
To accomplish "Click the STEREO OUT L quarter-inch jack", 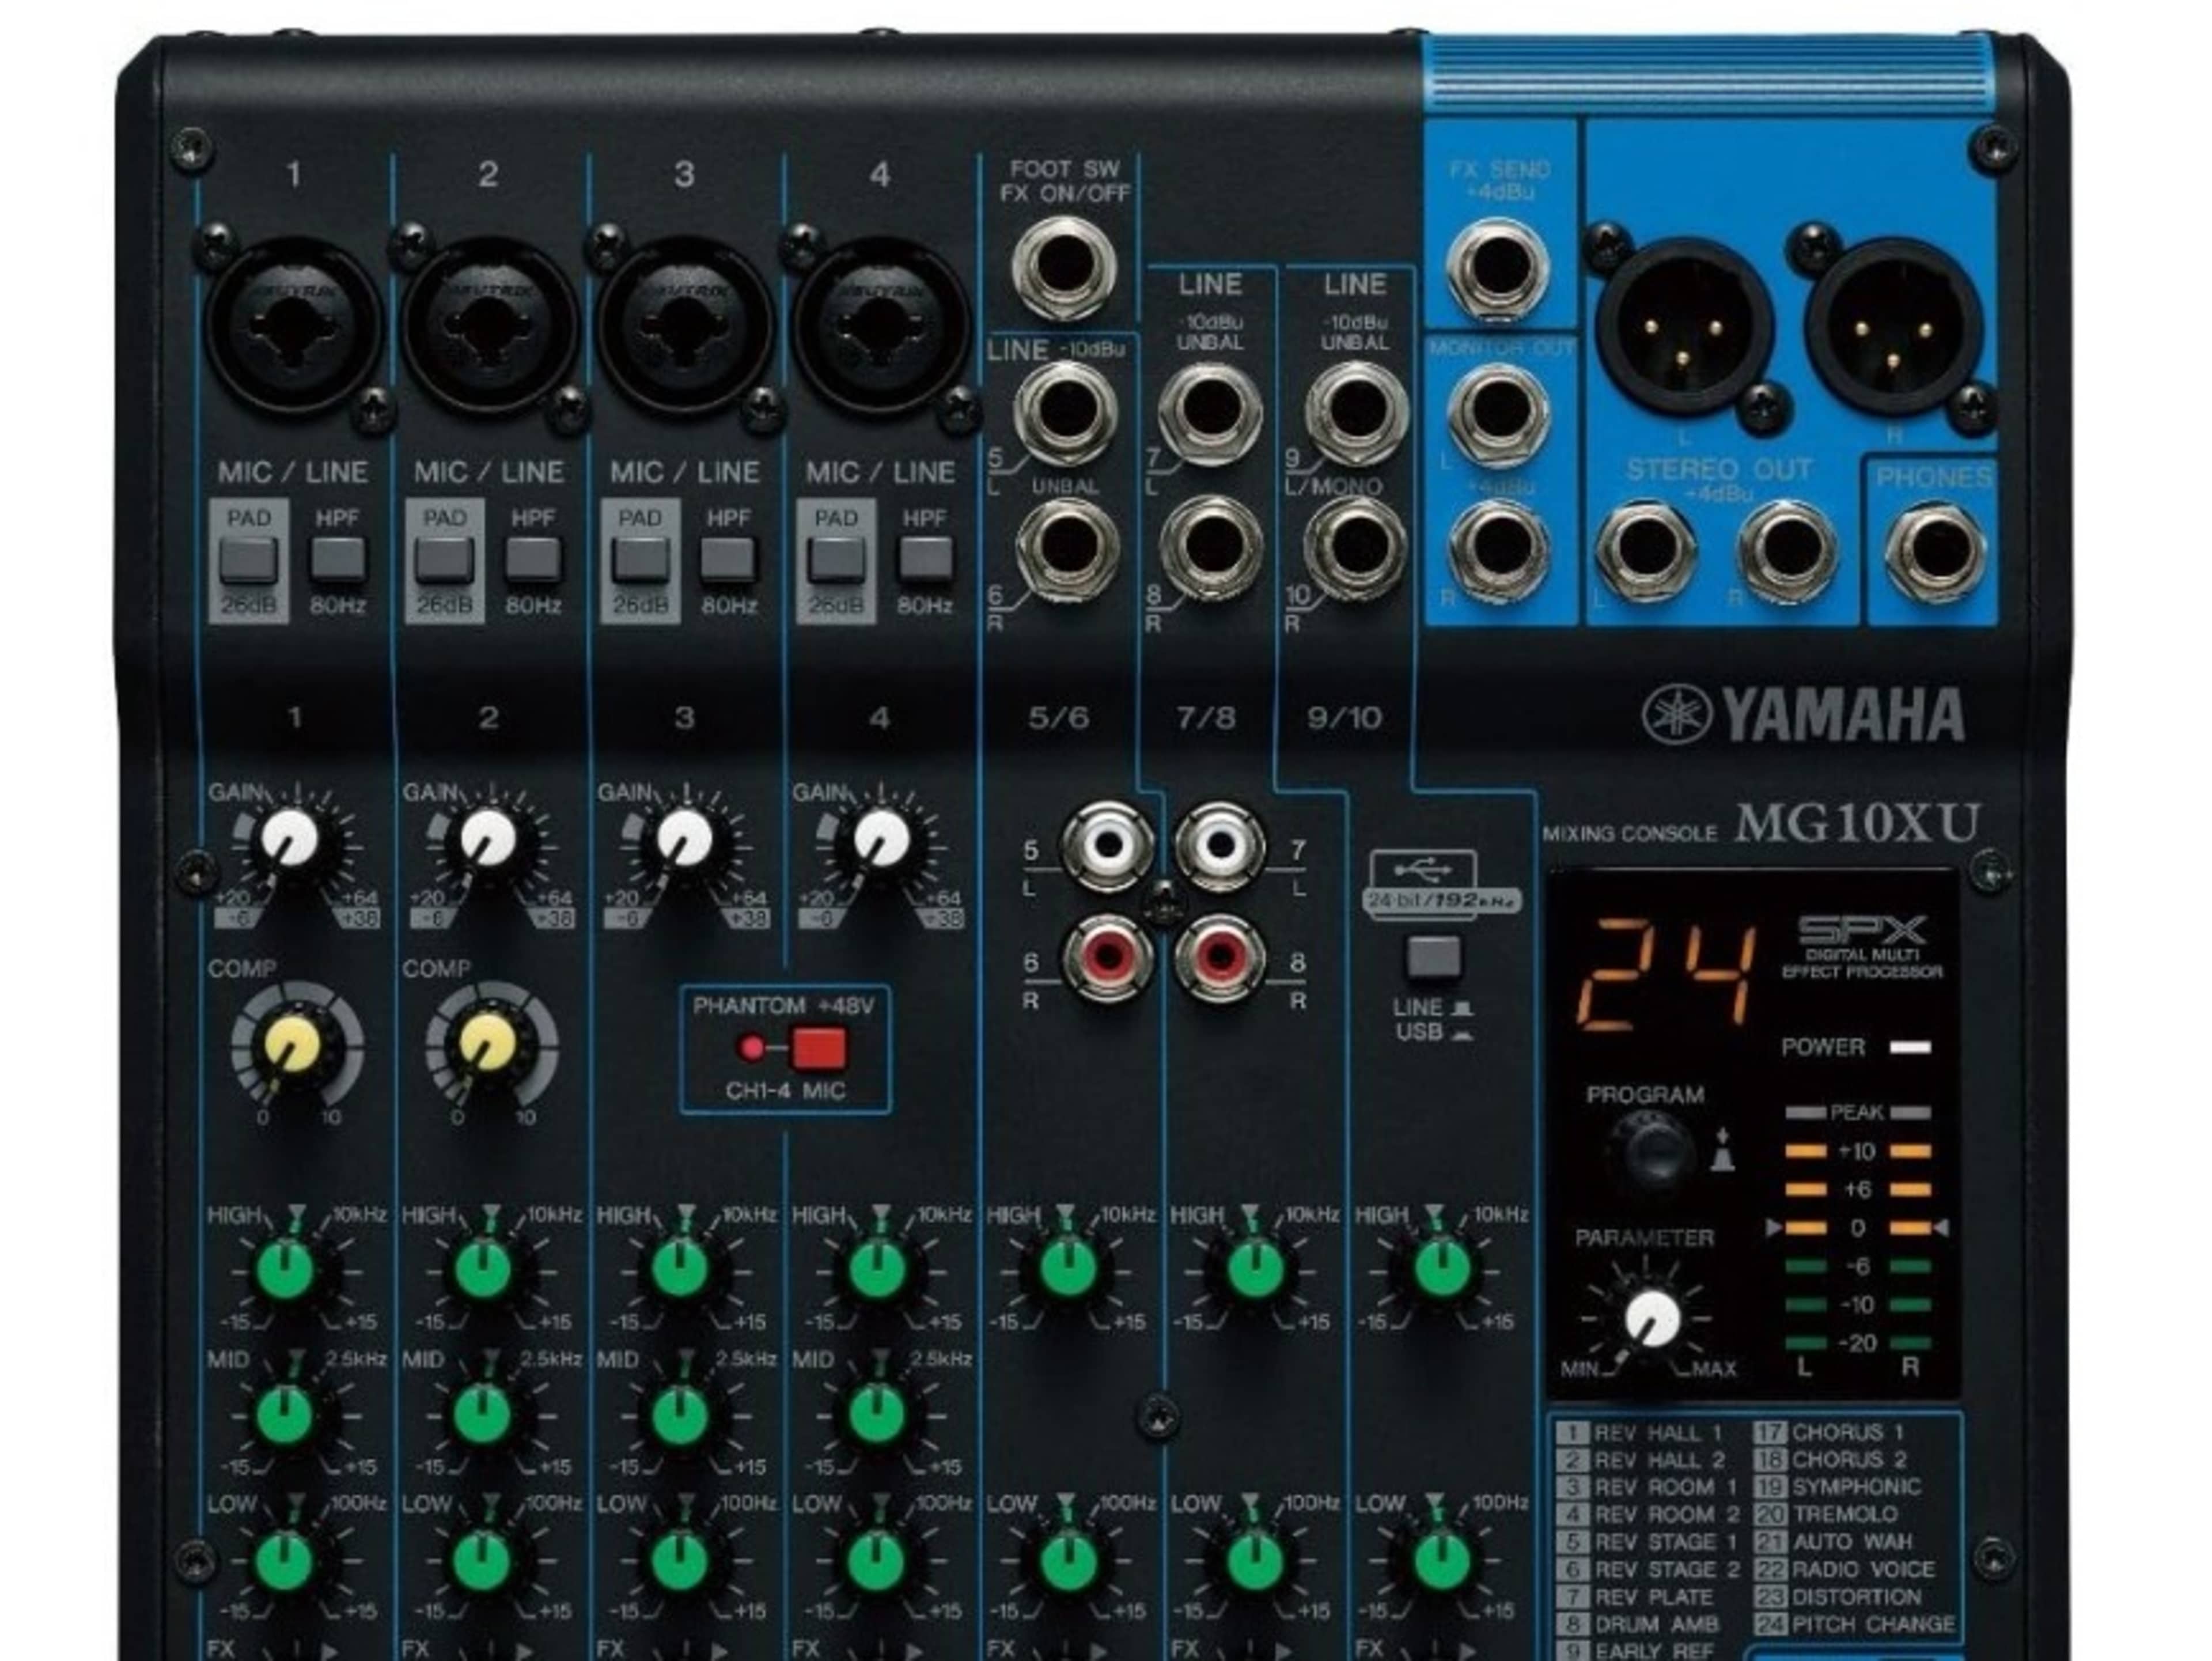I will click(1646, 552).
